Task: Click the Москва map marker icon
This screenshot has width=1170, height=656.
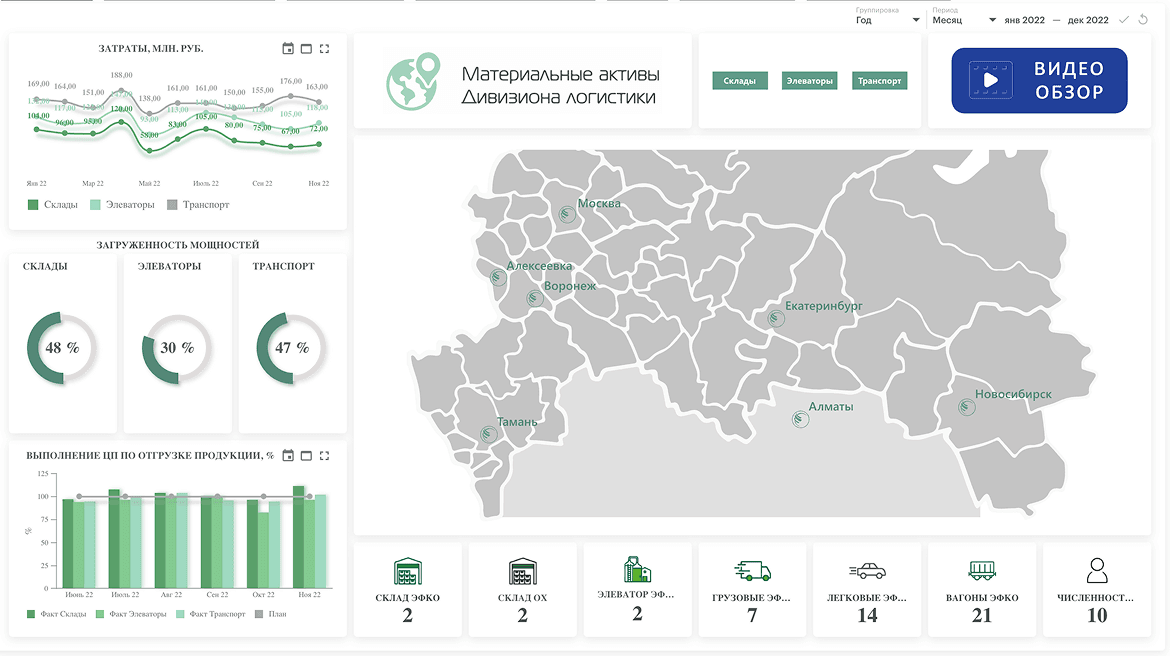Action: [x=567, y=215]
